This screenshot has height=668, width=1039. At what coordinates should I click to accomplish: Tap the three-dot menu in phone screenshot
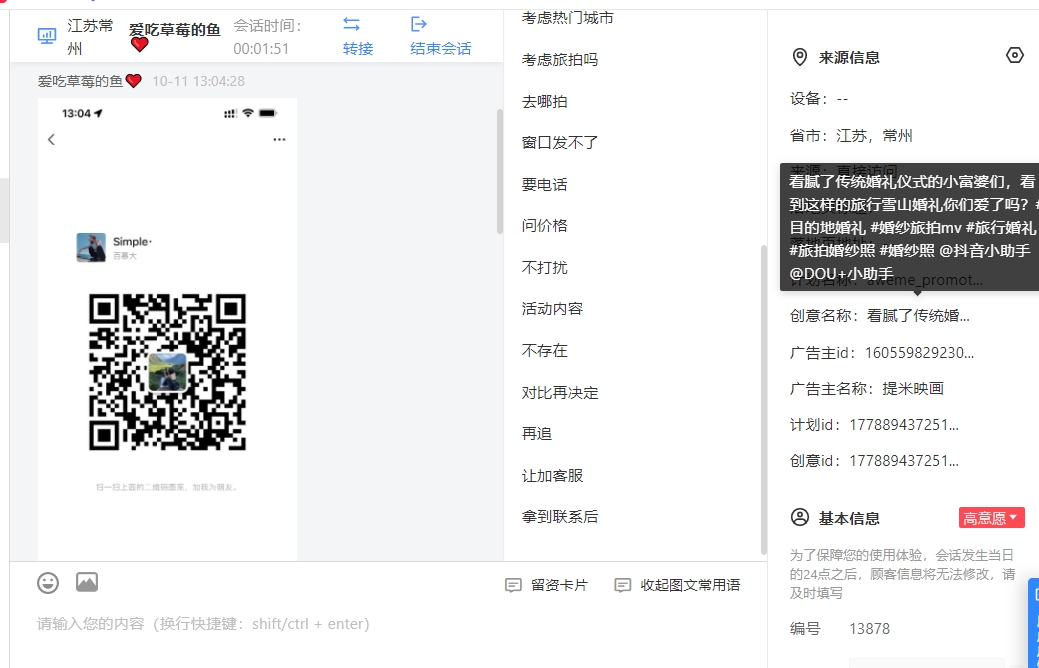(280, 139)
